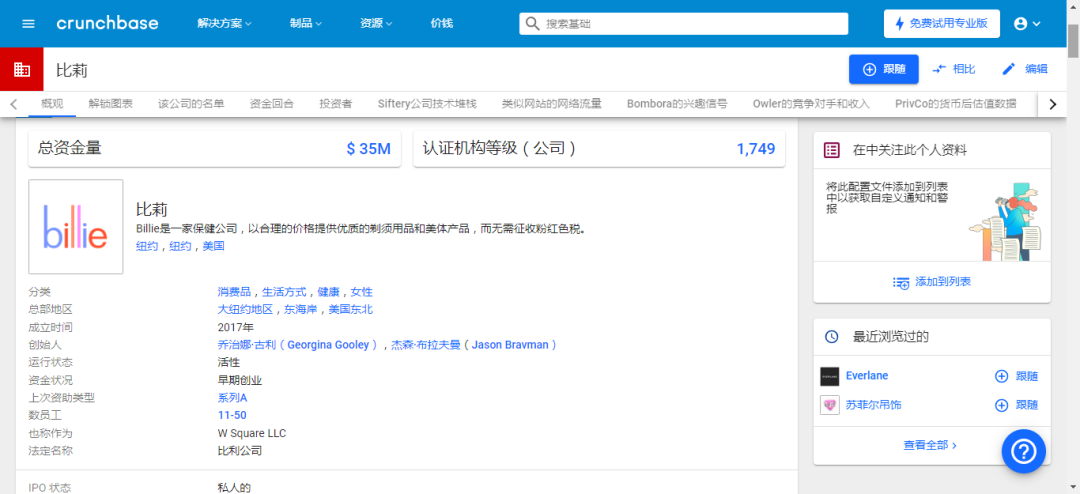Open the 女性 category link
The image size is (1080, 494).
pos(361,292)
